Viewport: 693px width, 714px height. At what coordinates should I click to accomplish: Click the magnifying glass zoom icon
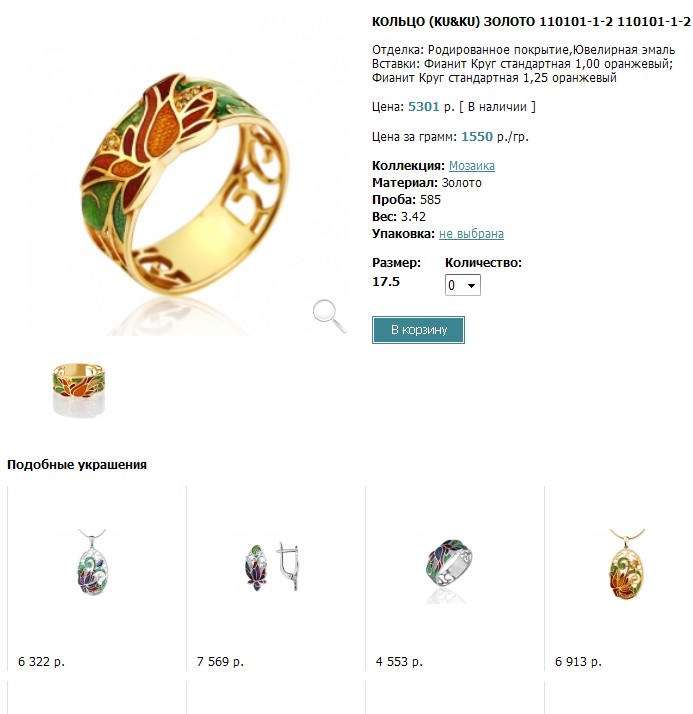click(x=329, y=316)
